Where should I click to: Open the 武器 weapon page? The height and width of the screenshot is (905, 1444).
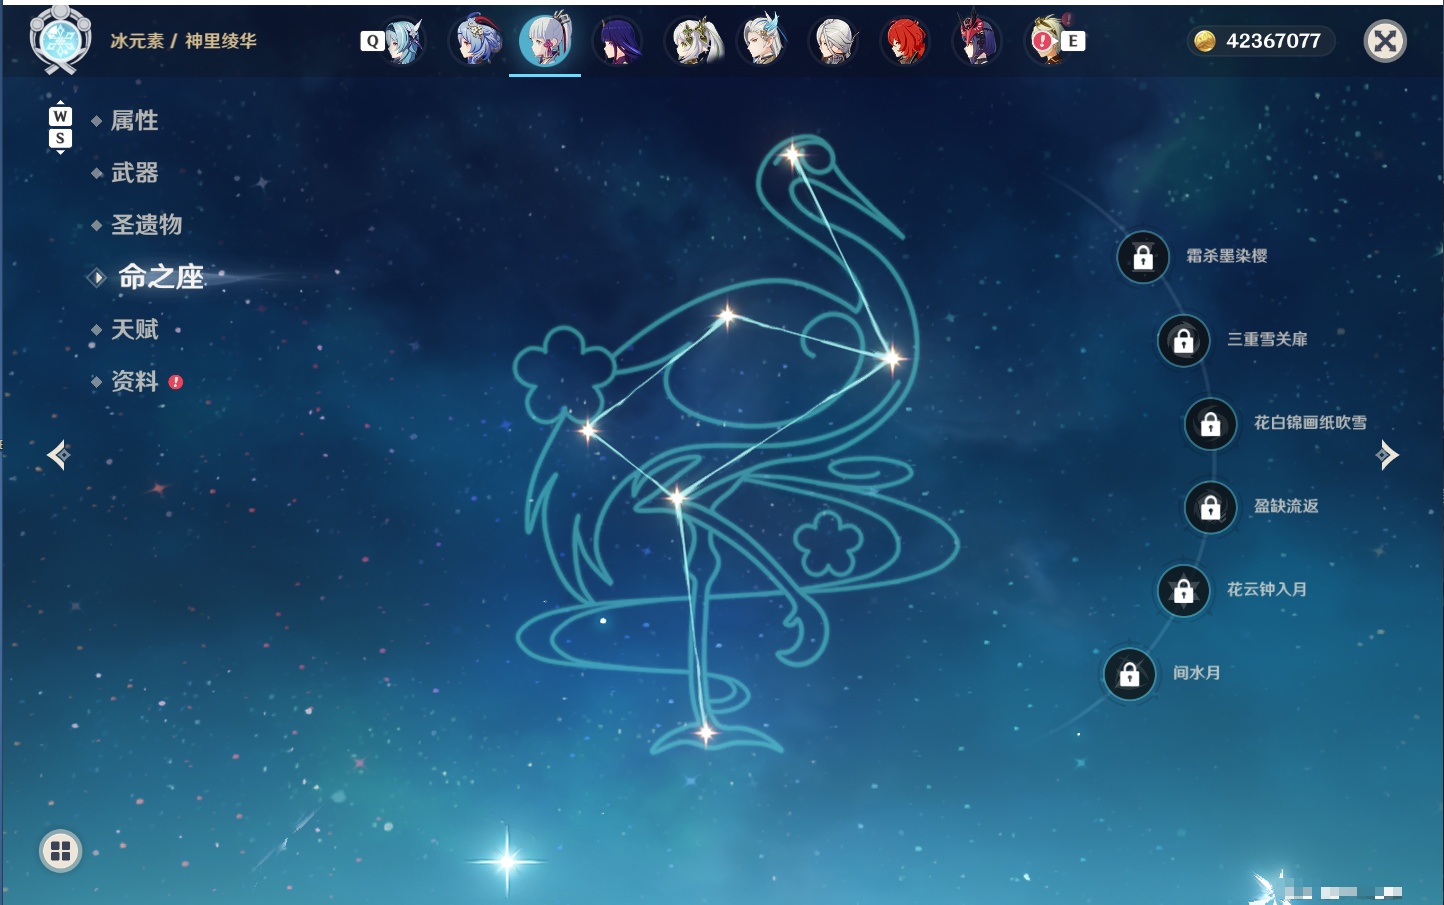[134, 173]
